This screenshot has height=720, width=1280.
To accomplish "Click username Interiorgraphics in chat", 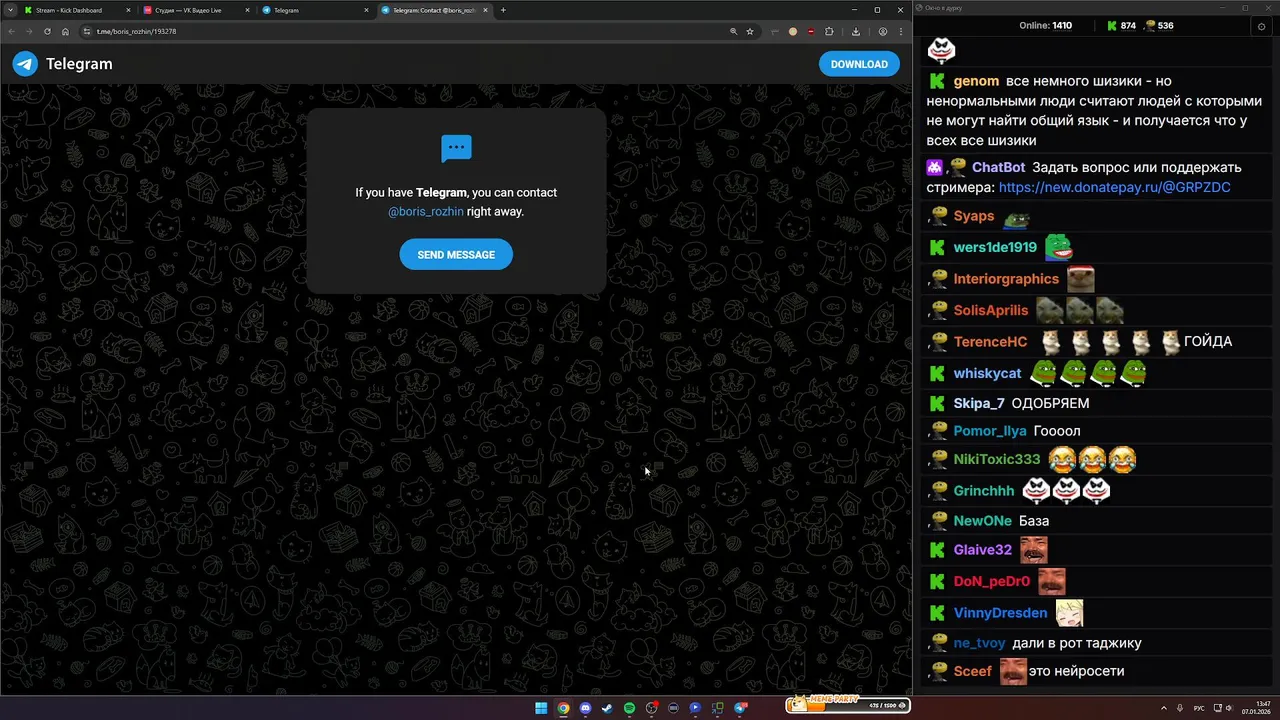I will 1006,279.
